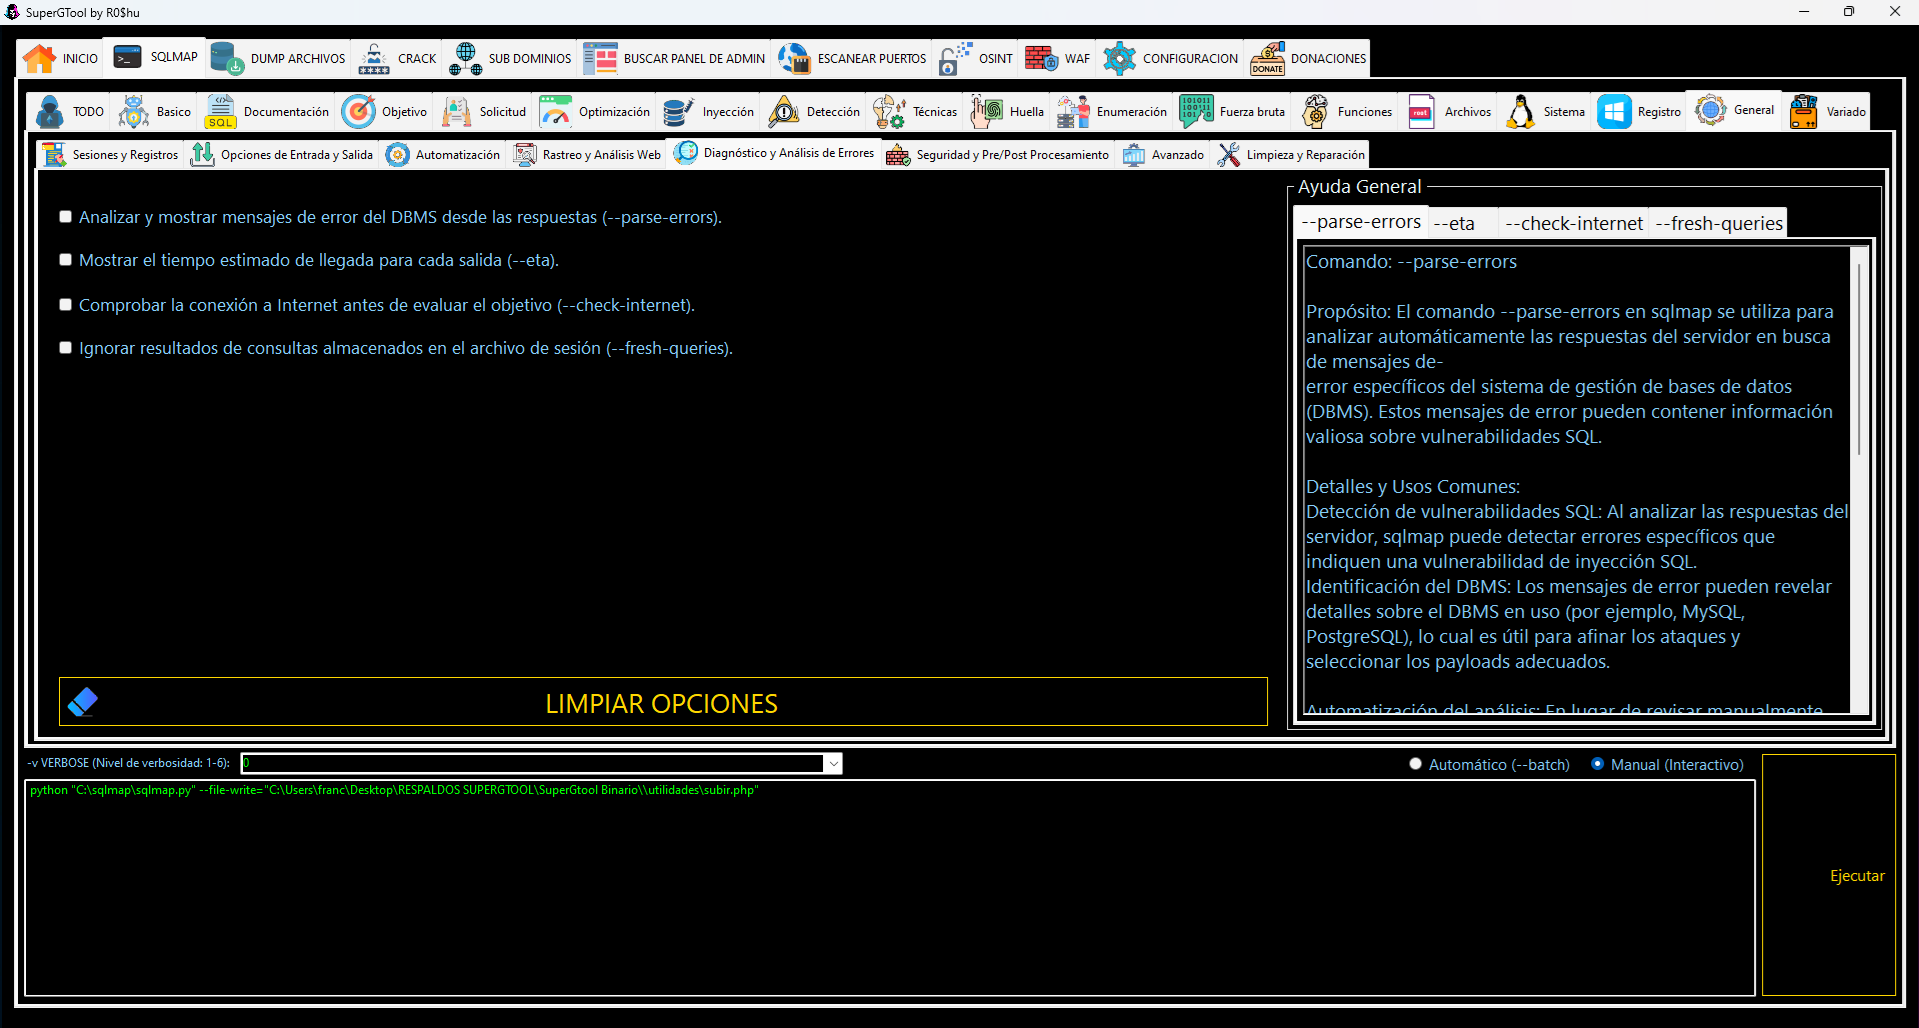Click the VERBOSE level input field
The width and height of the screenshot is (1919, 1028).
pos(533,764)
